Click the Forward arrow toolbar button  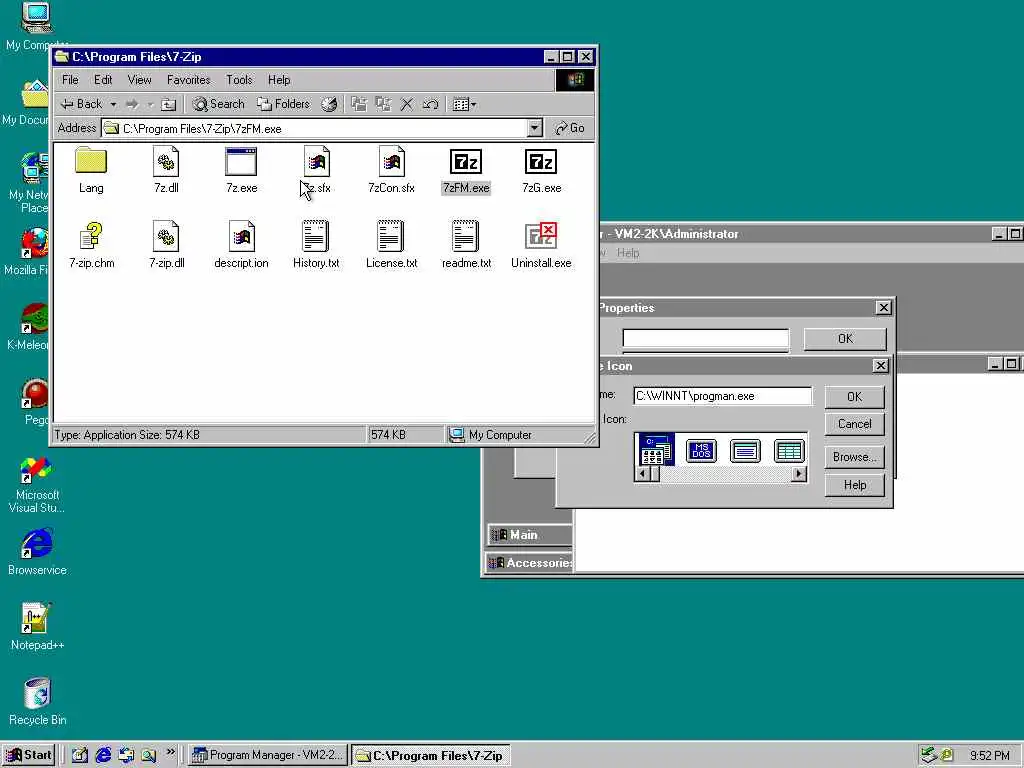[x=133, y=104]
